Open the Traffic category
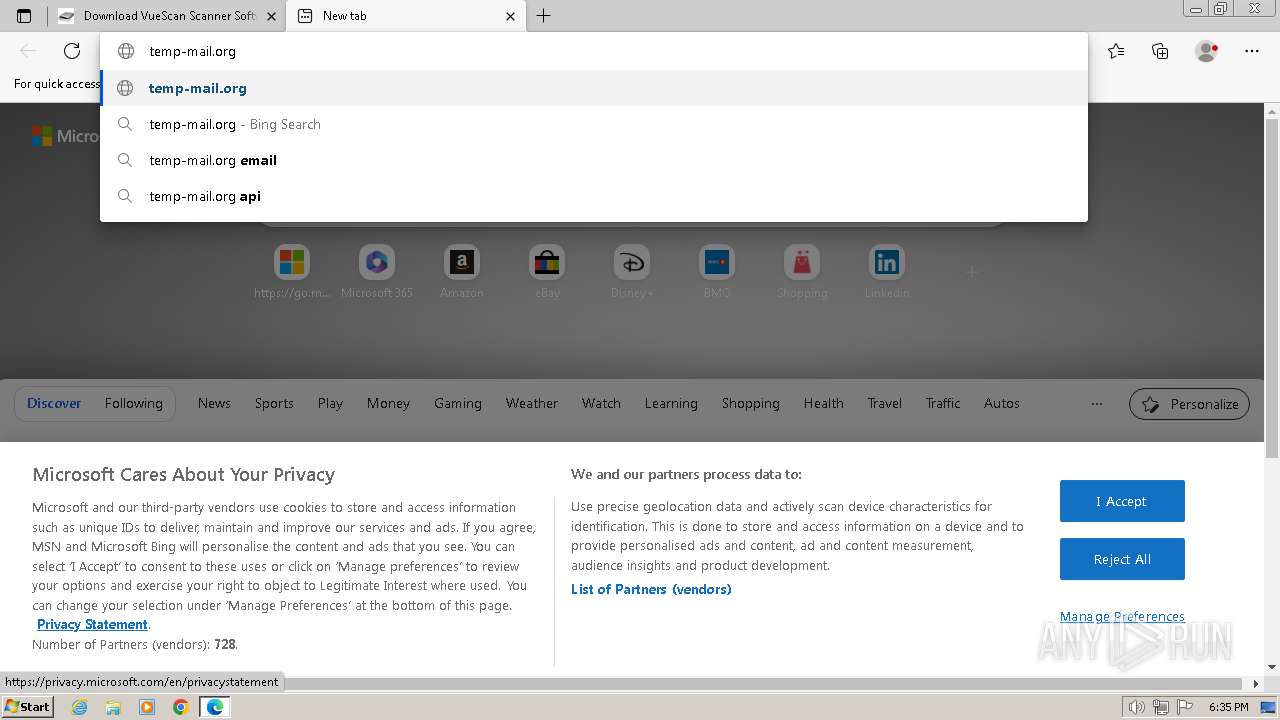 point(943,403)
